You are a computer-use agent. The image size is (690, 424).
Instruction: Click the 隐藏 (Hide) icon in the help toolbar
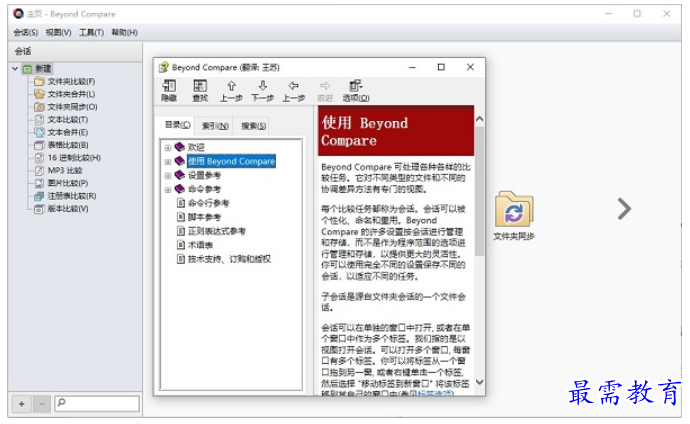(169, 91)
